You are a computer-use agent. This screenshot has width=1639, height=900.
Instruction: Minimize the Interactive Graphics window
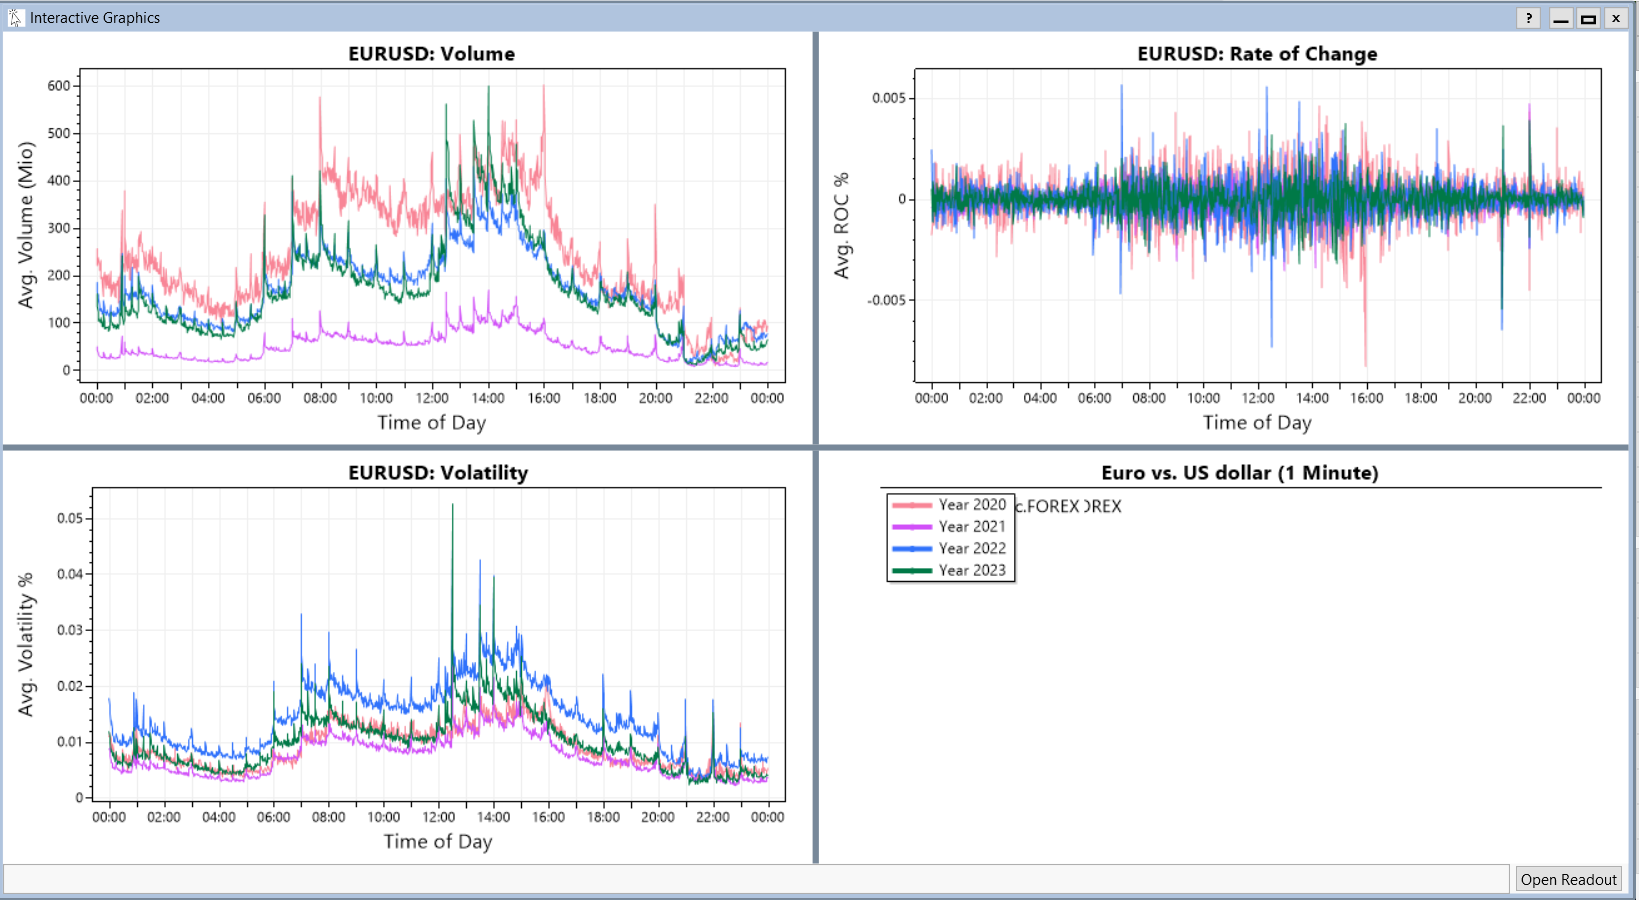tap(1560, 18)
